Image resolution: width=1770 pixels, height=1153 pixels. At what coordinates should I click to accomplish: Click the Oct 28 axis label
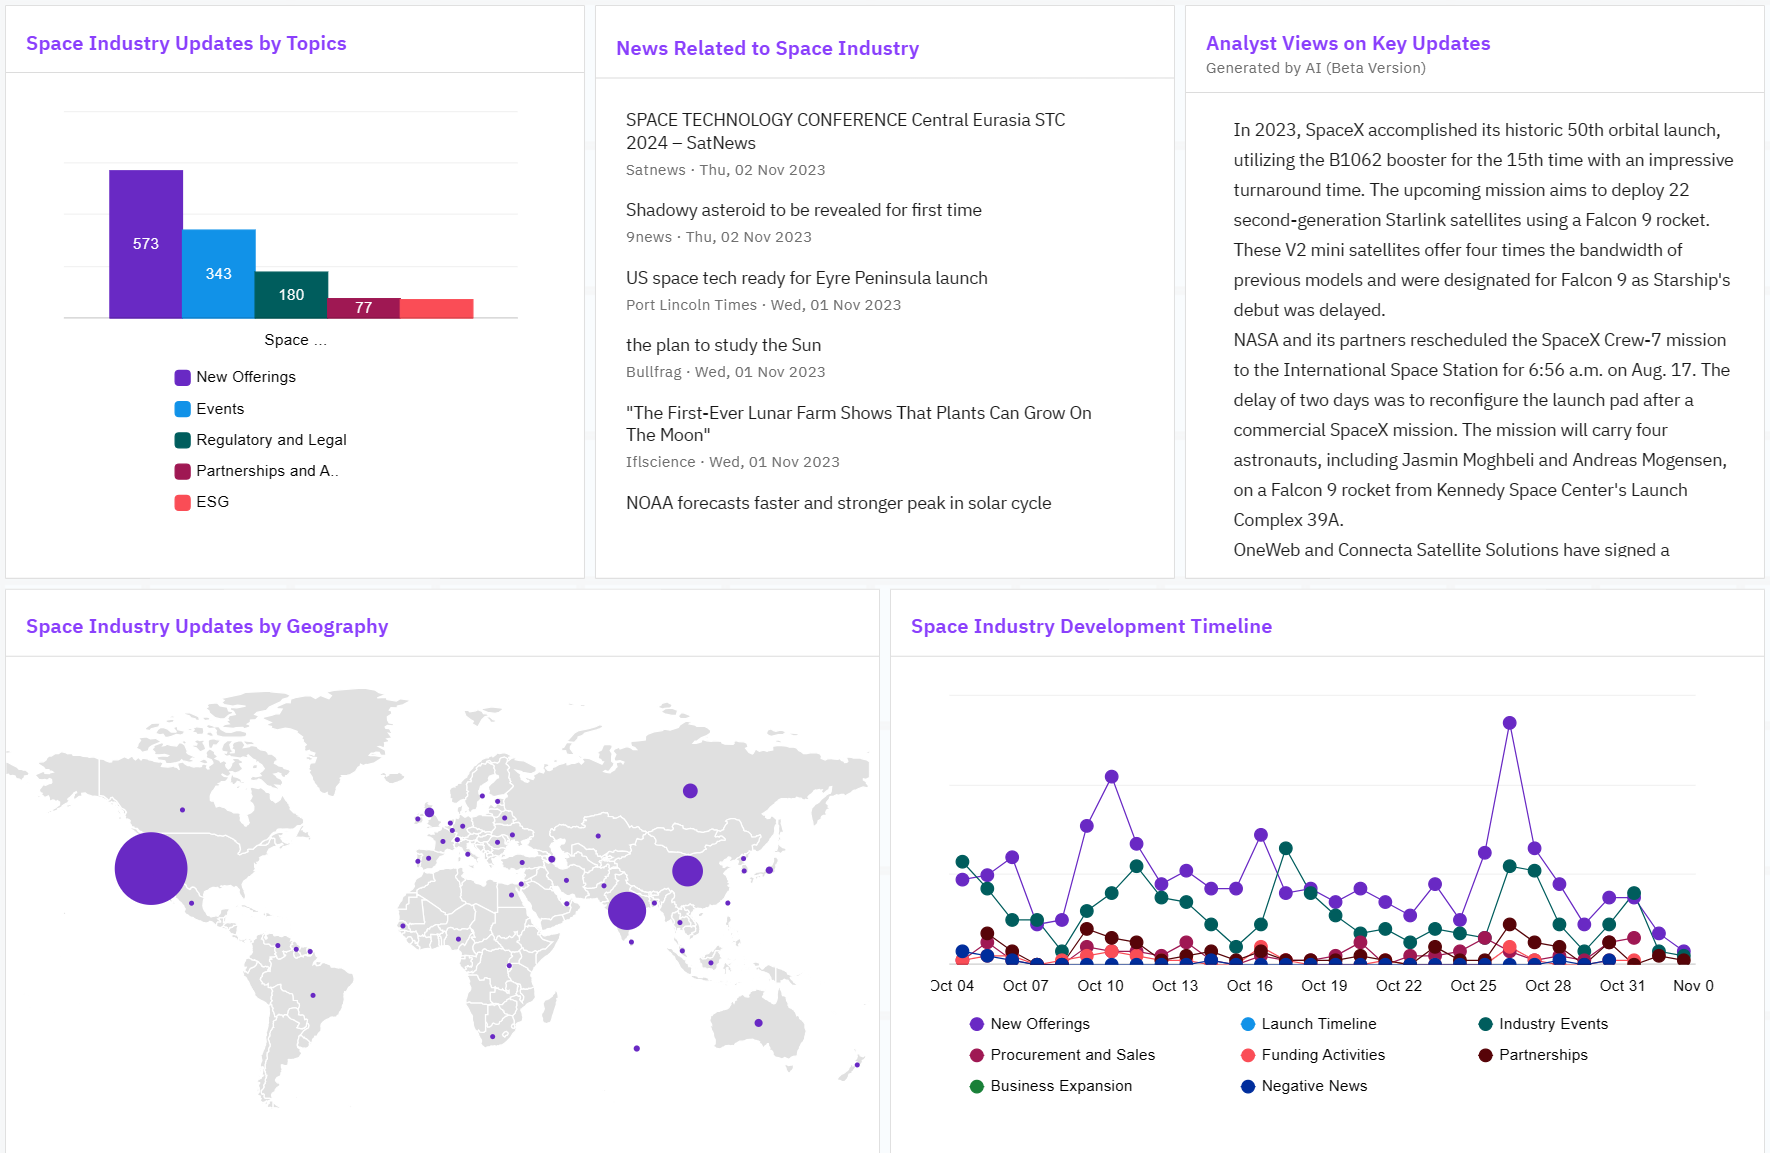click(1548, 986)
